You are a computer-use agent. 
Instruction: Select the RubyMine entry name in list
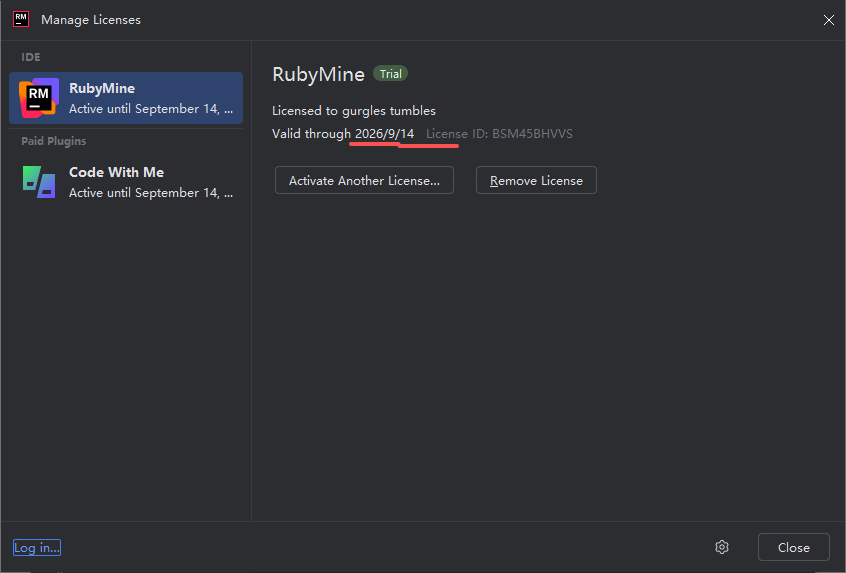pyautogui.click(x=102, y=88)
